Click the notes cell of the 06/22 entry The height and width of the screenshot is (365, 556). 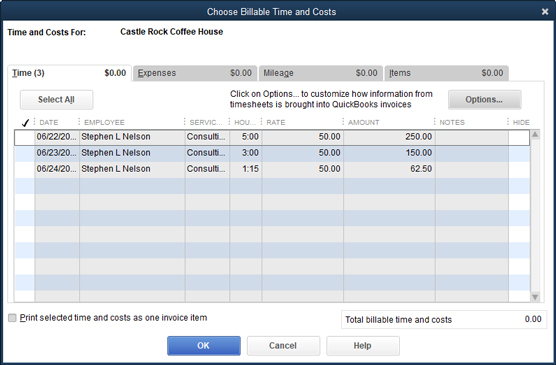click(472, 137)
